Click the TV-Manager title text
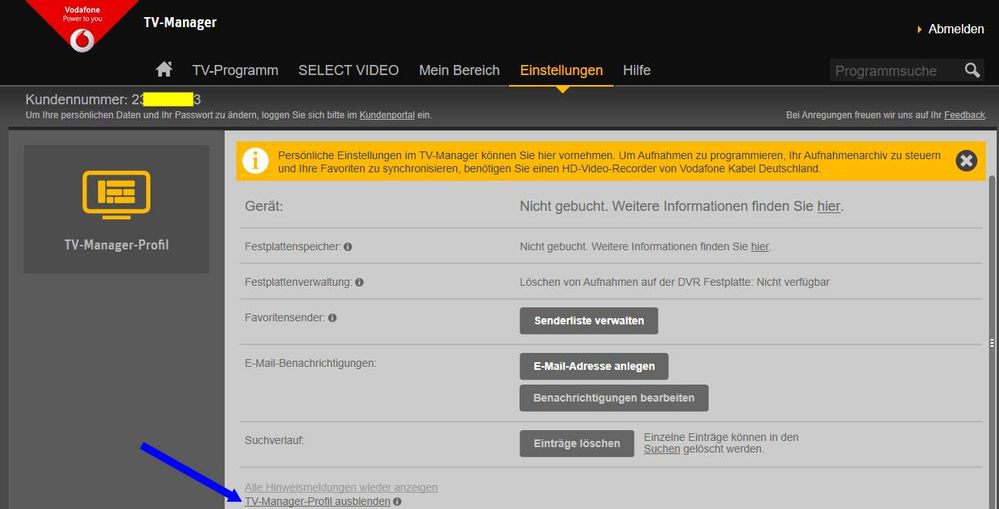Screen dimensions: 999x509 (180, 23)
